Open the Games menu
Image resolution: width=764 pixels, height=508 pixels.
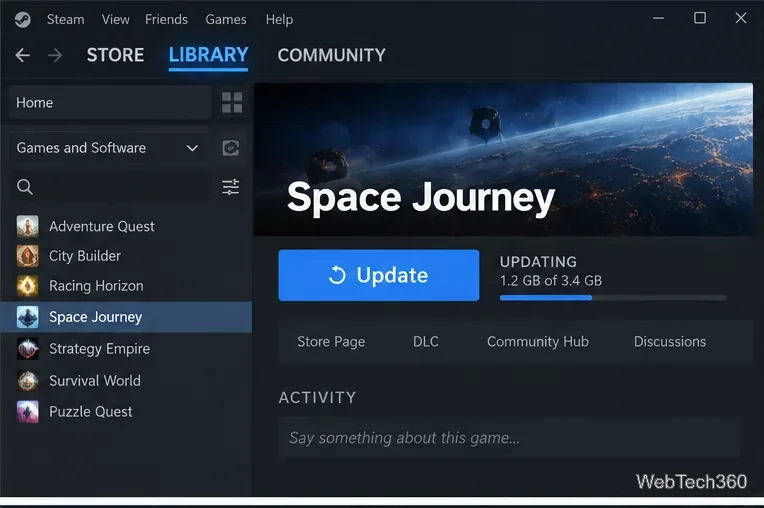226,19
